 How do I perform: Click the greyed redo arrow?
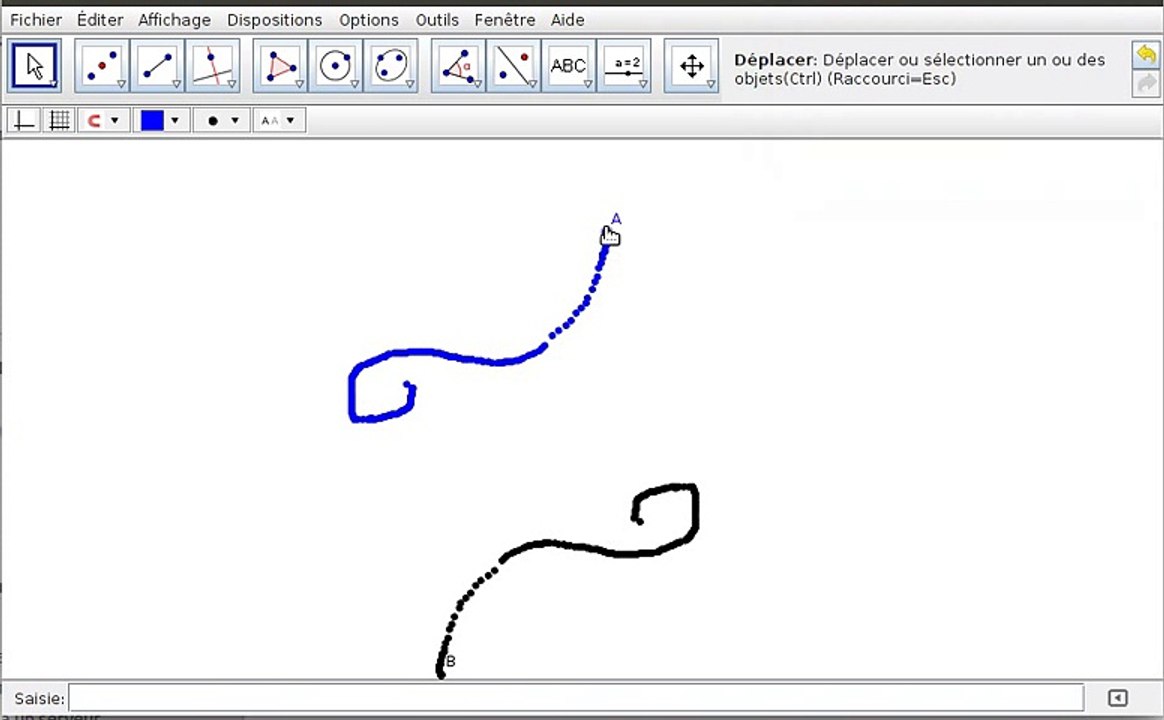(1146, 84)
